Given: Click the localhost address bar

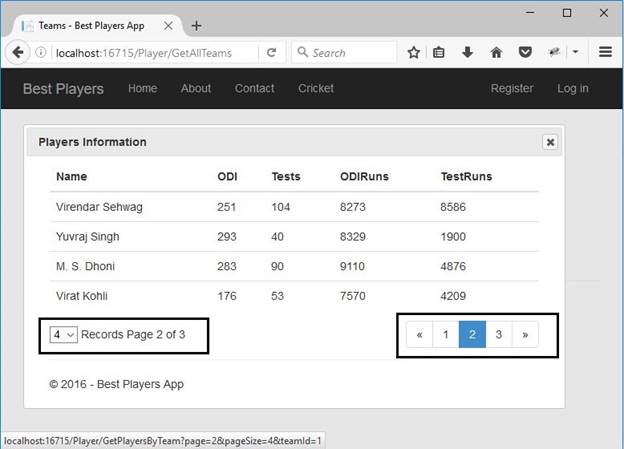Looking at the screenshot, I should click(x=150, y=52).
